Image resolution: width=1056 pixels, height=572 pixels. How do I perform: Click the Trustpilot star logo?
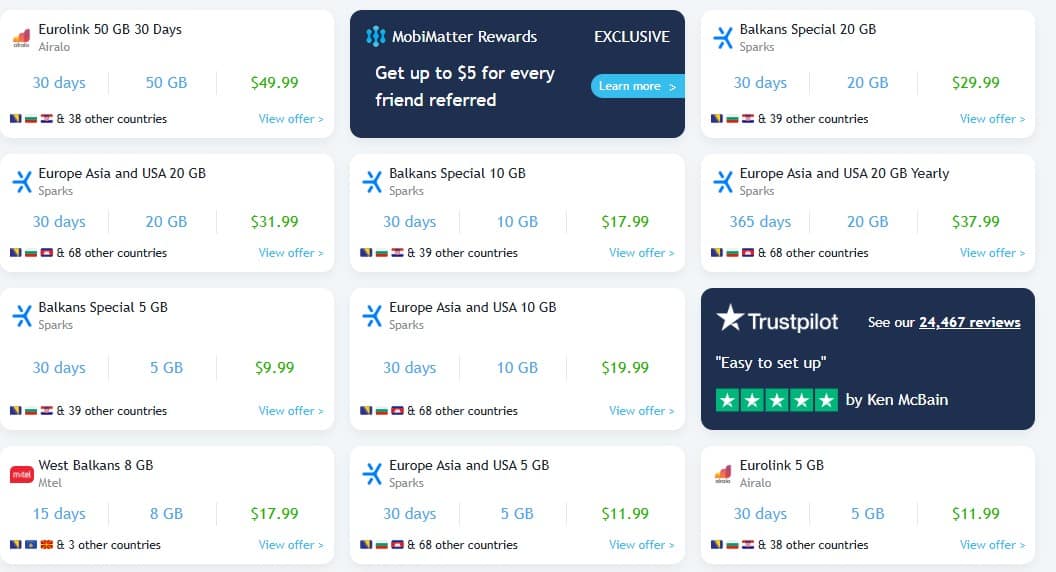pos(730,317)
